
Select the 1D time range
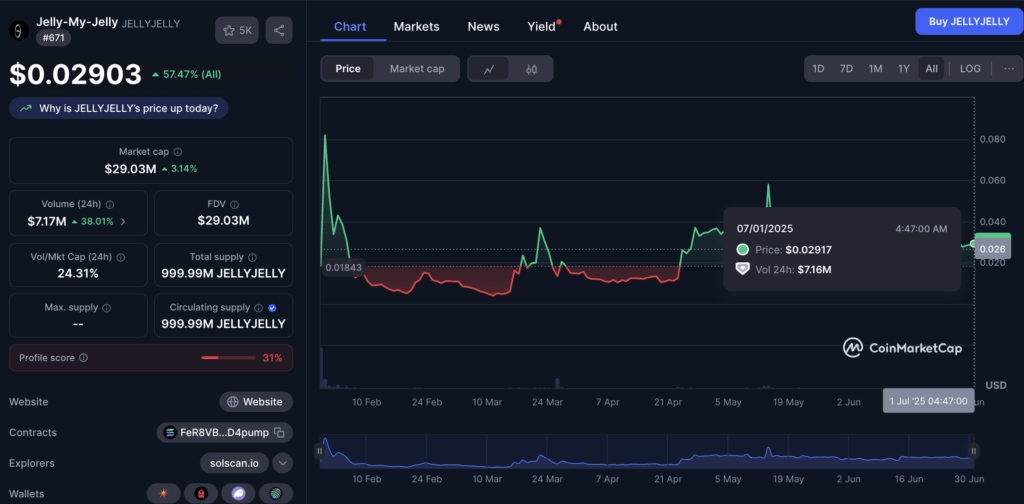(x=818, y=69)
